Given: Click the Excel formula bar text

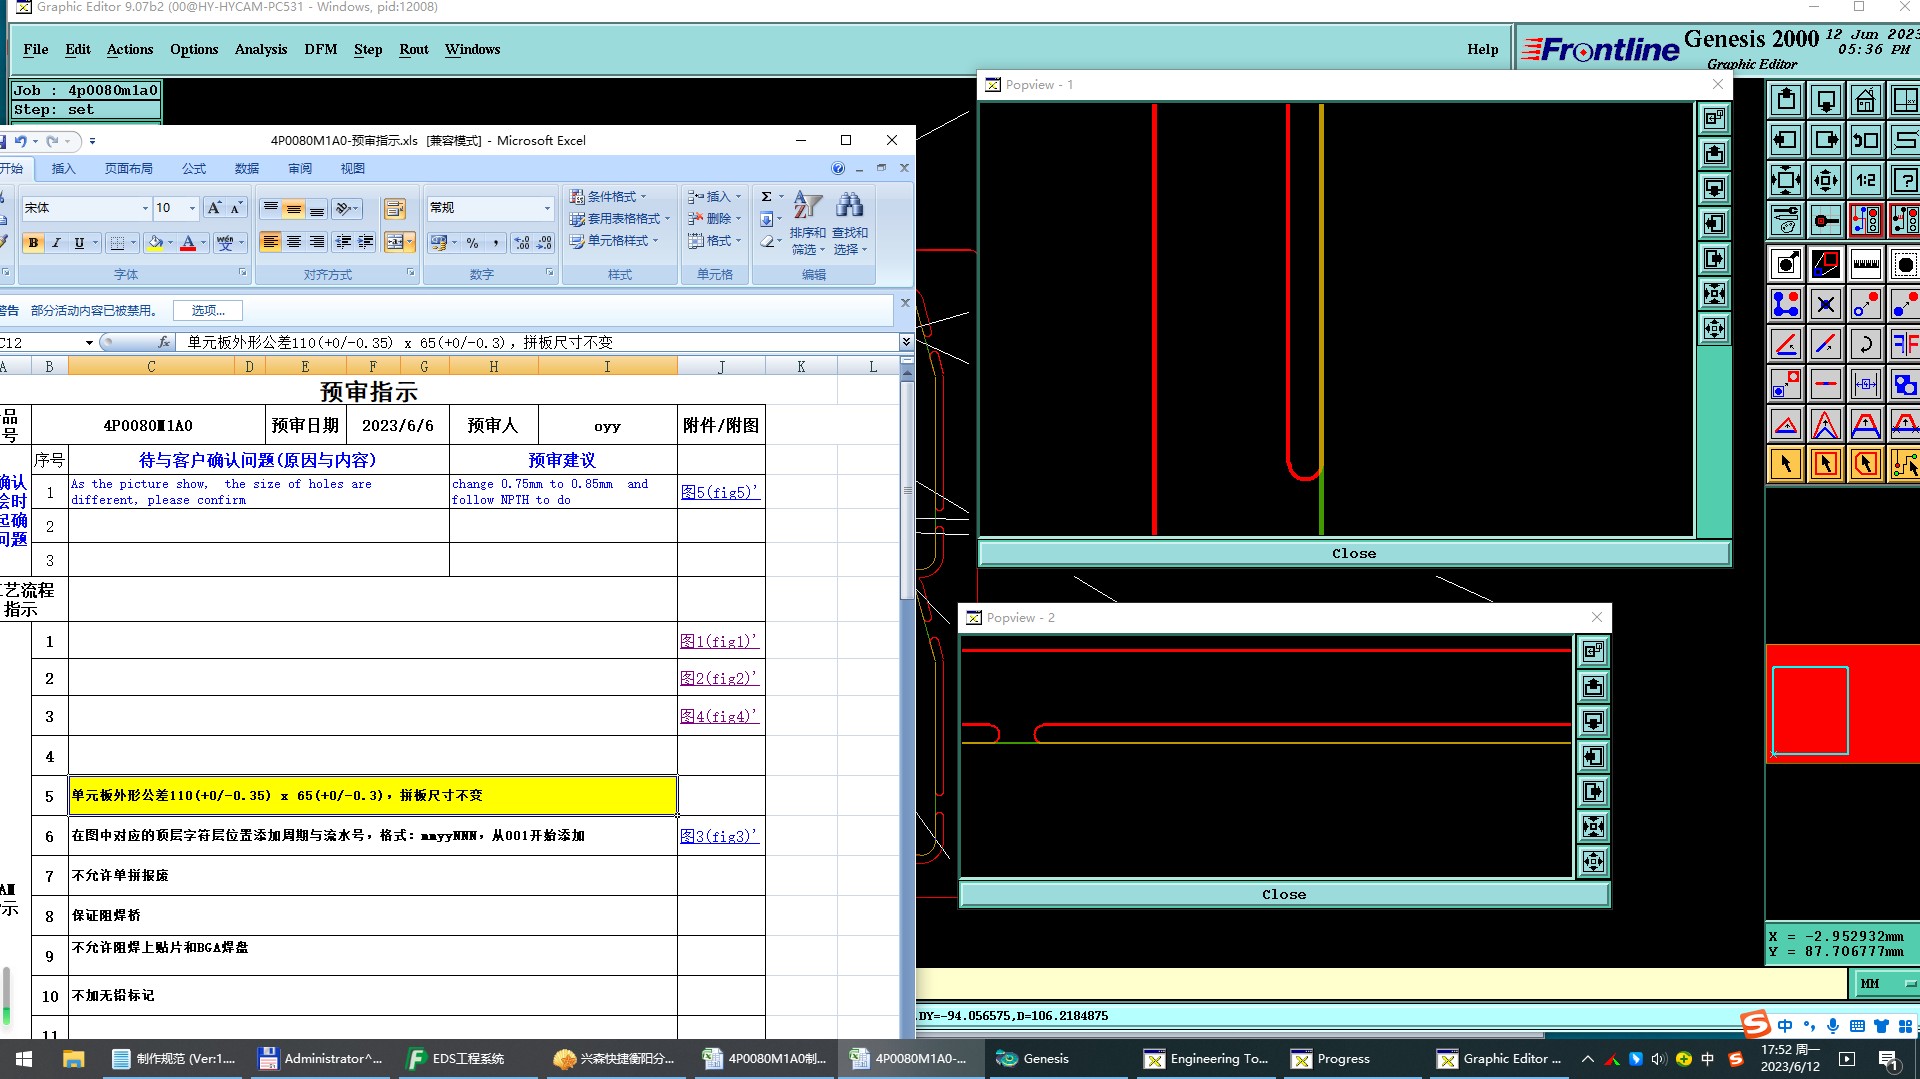Looking at the screenshot, I should pos(400,342).
